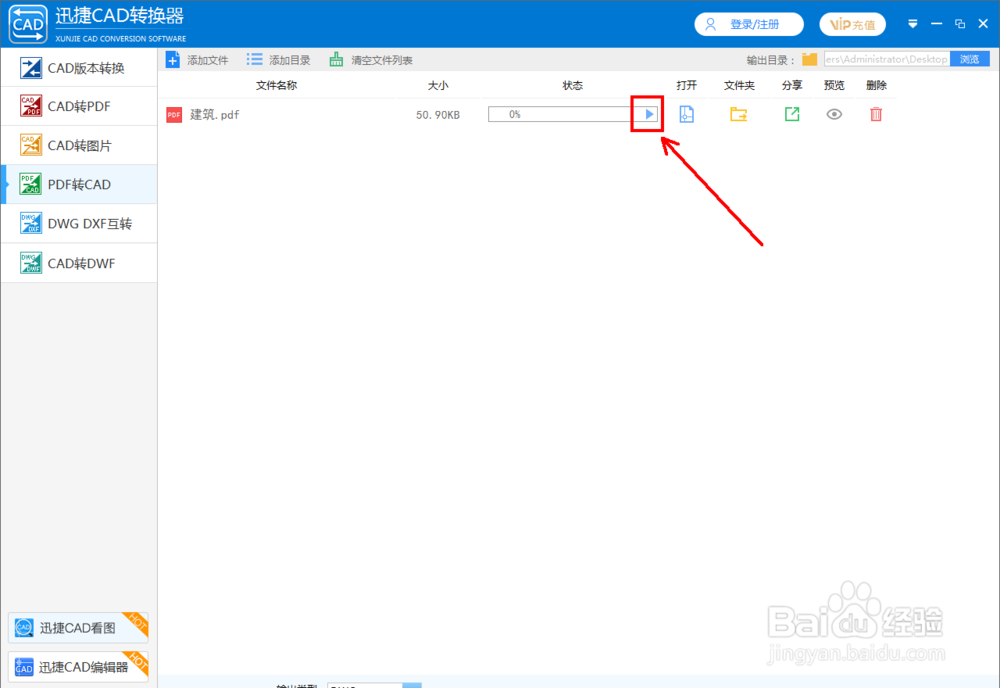
Task: Click the 浏览 browse button
Action: [x=969, y=59]
